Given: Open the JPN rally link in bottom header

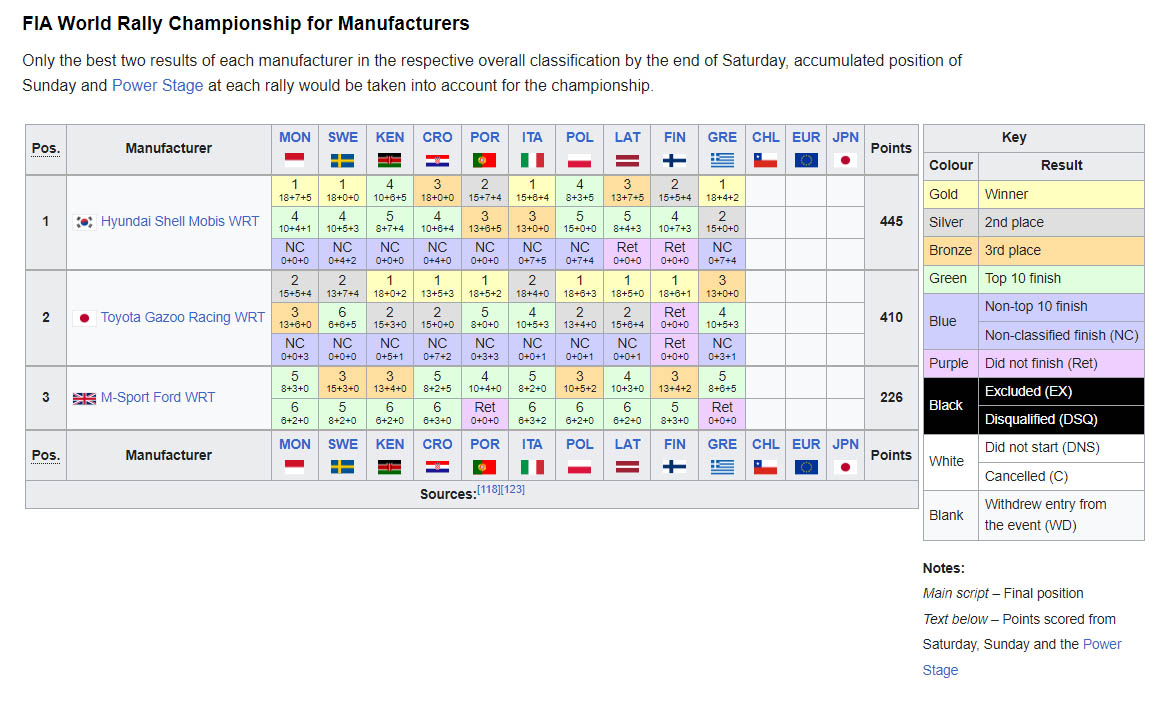Looking at the screenshot, I should (846, 444).
